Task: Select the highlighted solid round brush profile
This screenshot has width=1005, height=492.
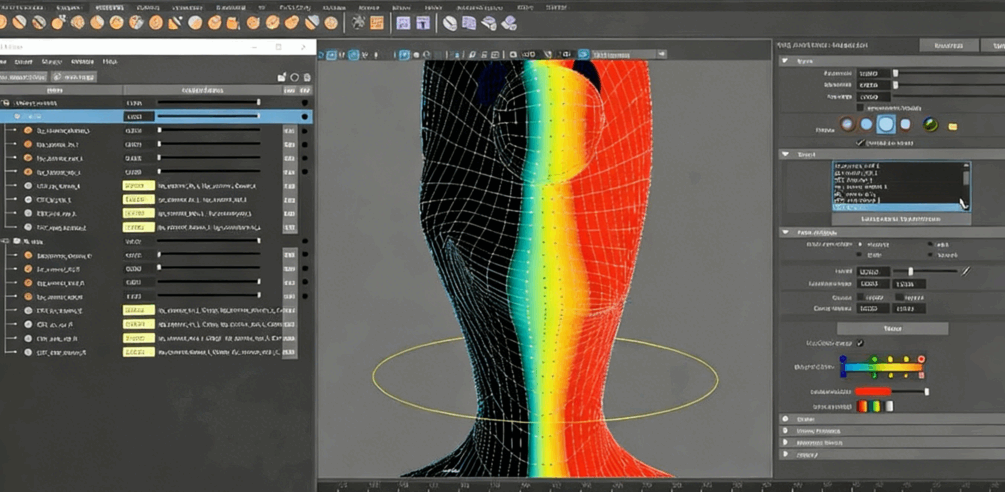Action: [885, 125]
